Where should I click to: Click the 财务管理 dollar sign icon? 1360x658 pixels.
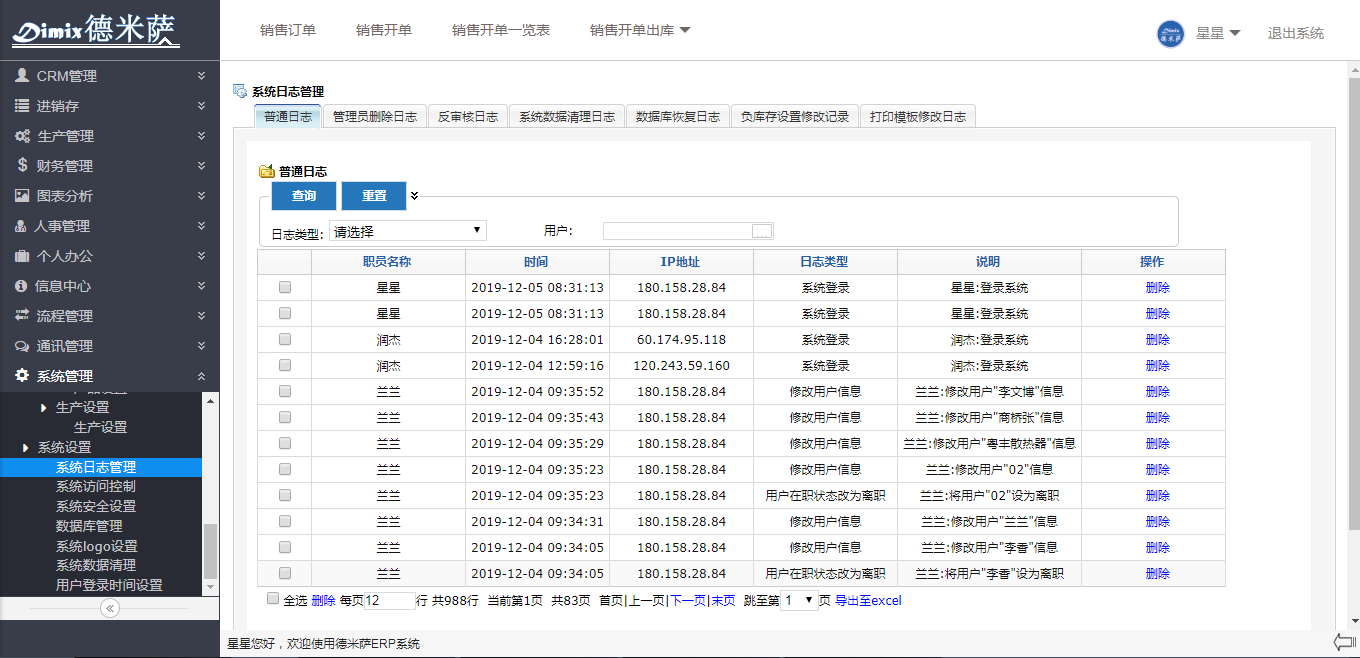(x=22, y=165)
